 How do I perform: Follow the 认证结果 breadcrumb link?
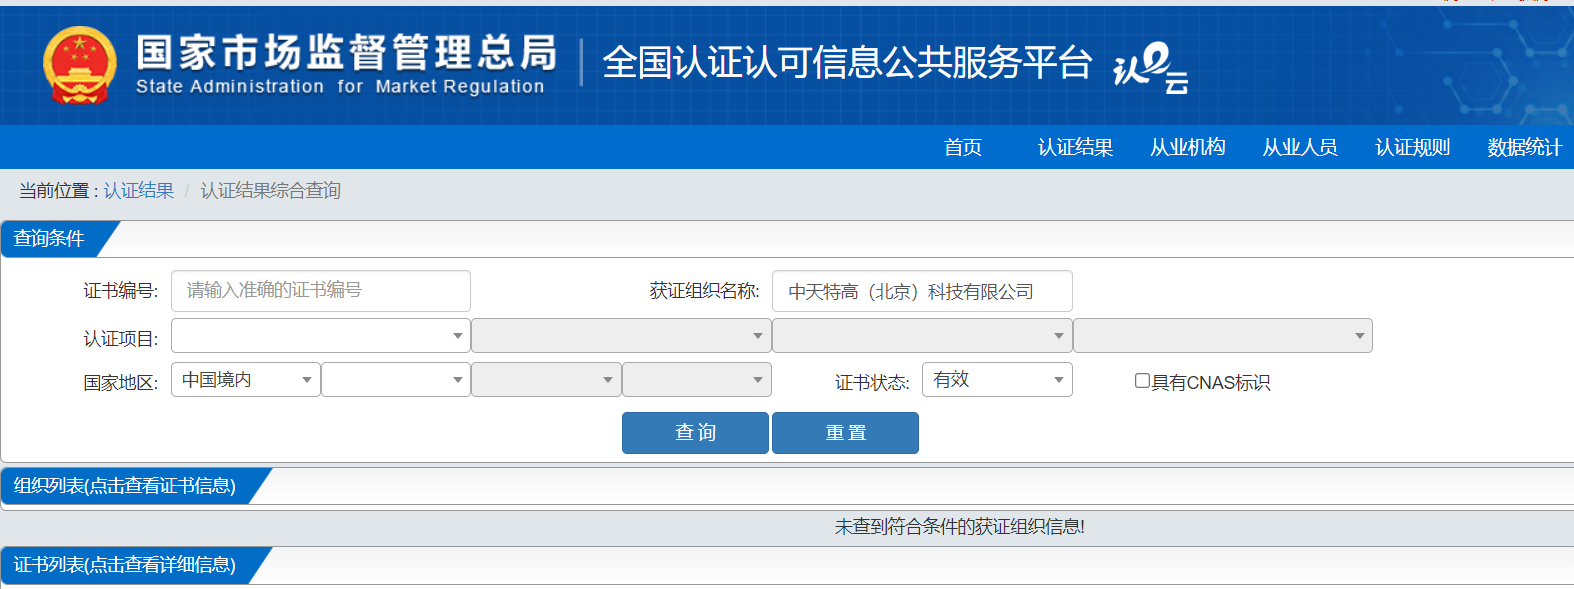click(138, 190)
